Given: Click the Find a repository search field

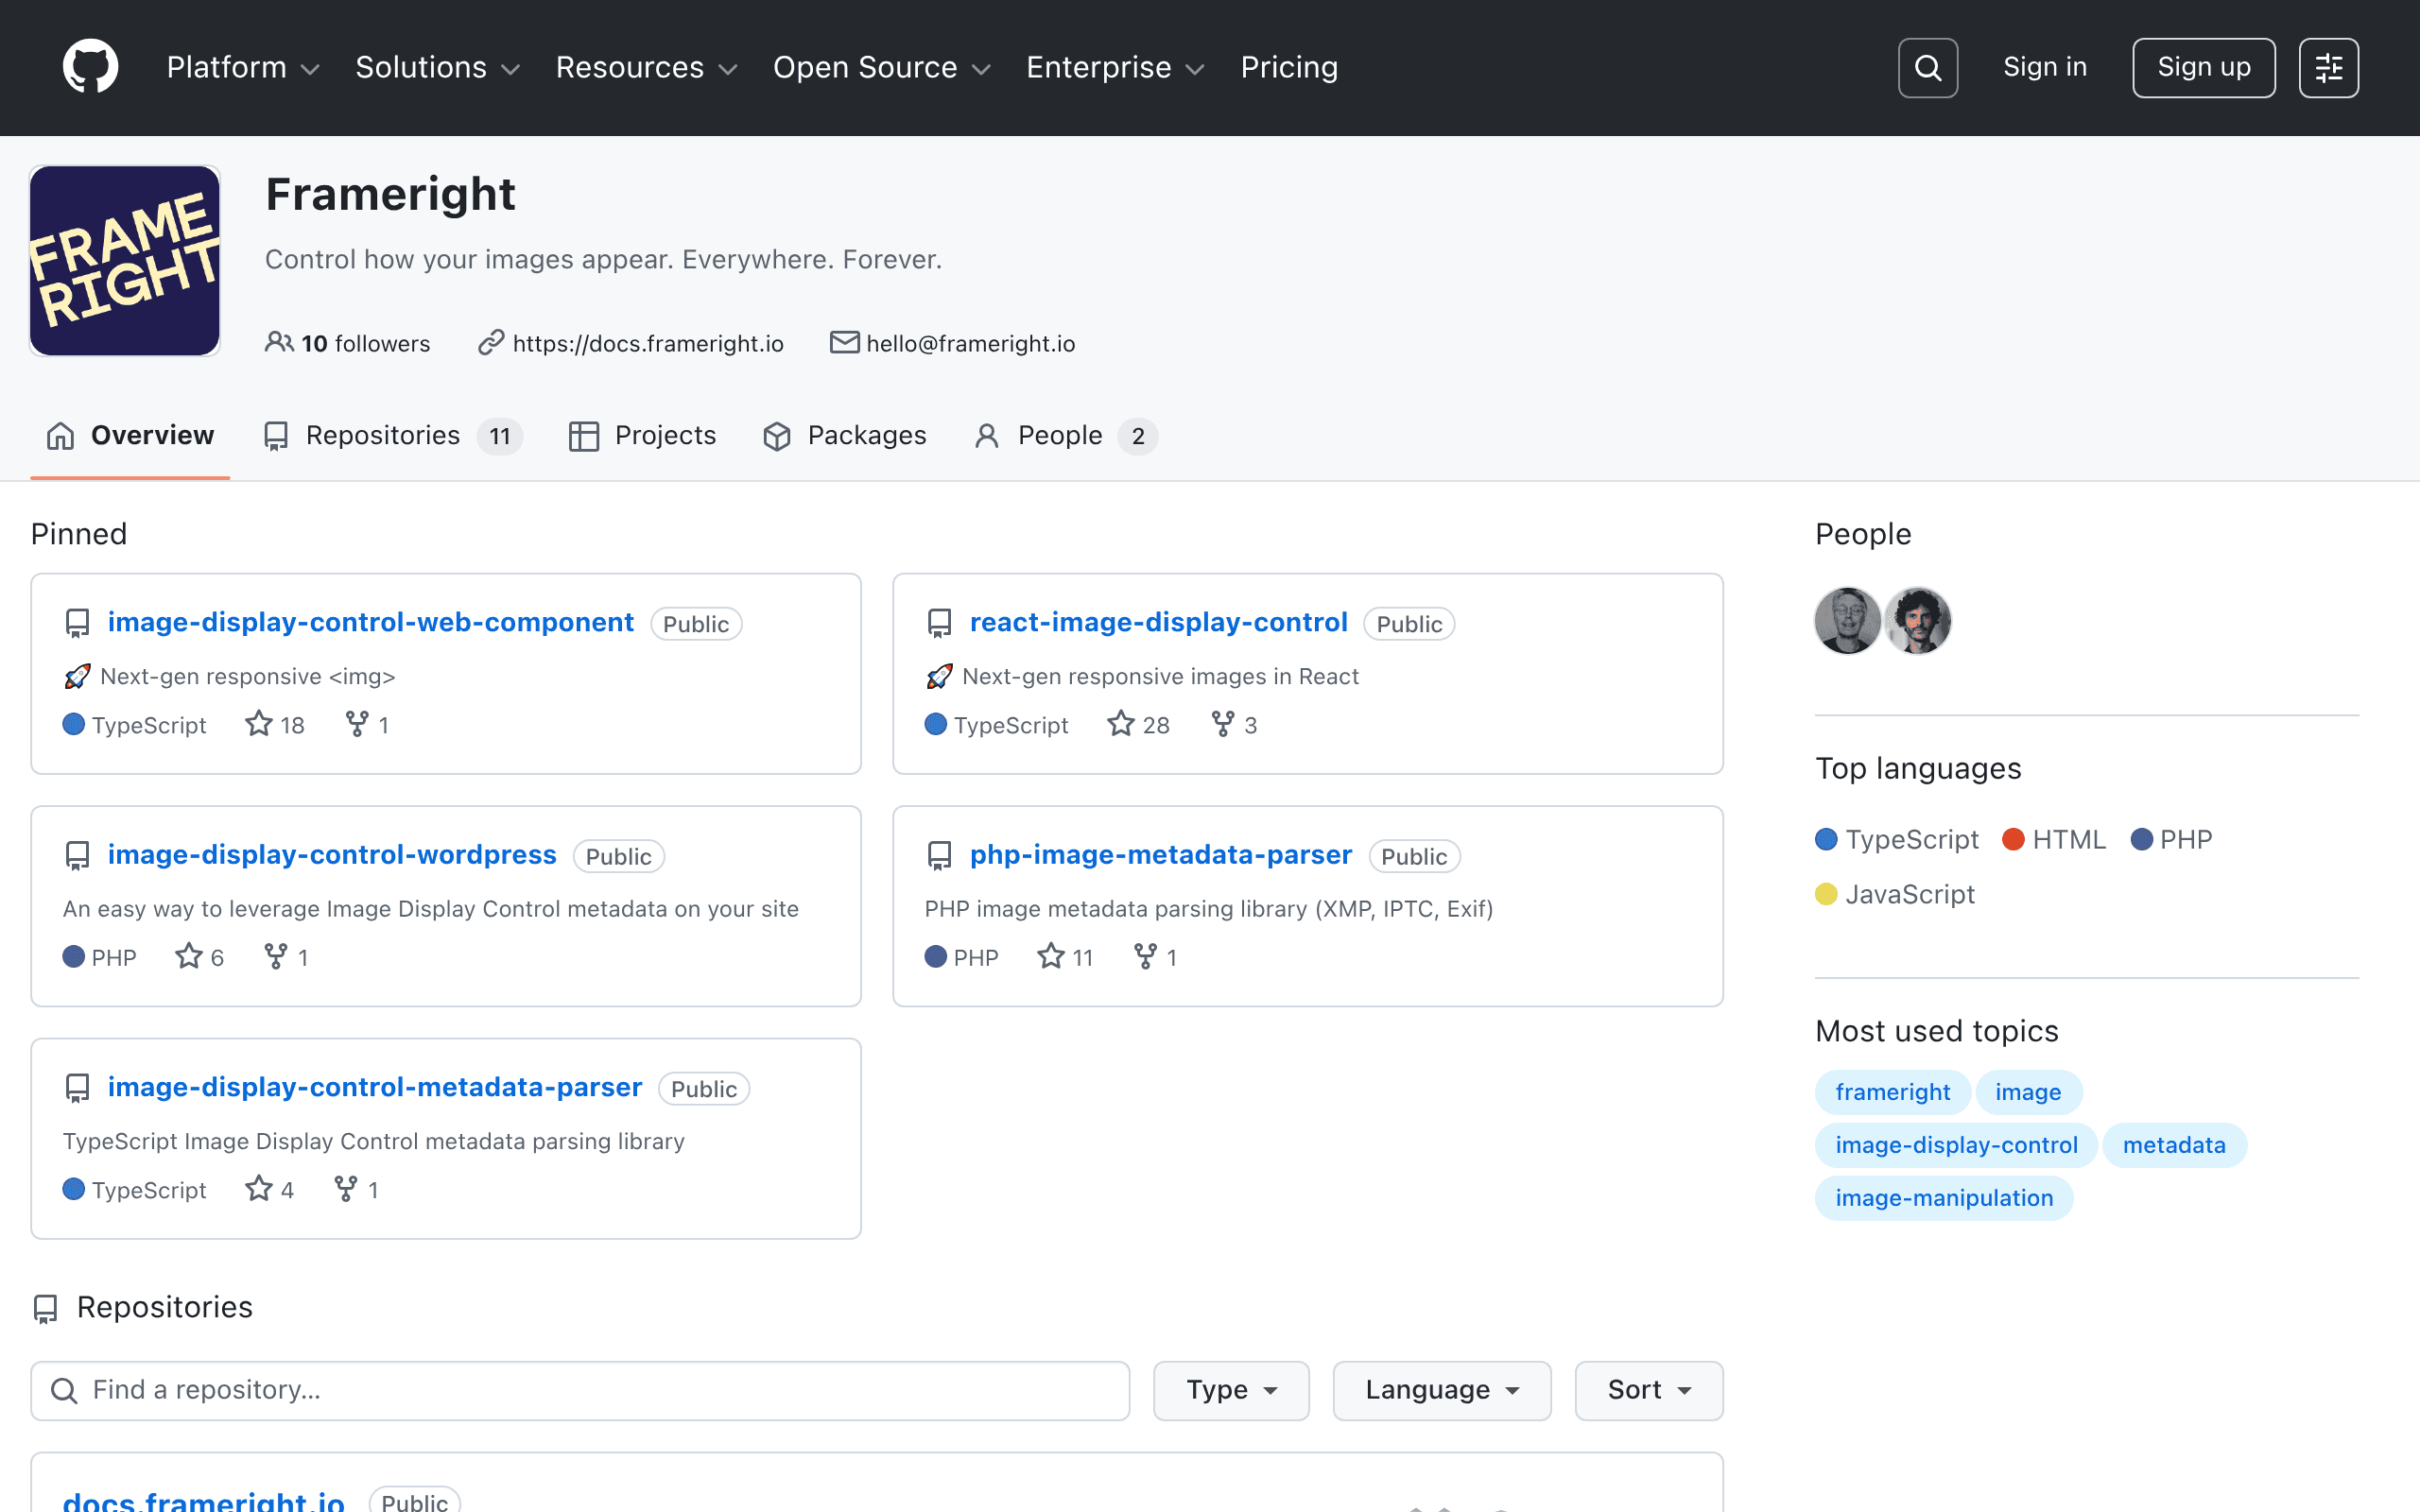Looking at the screenshot, I should (580, 1390).
